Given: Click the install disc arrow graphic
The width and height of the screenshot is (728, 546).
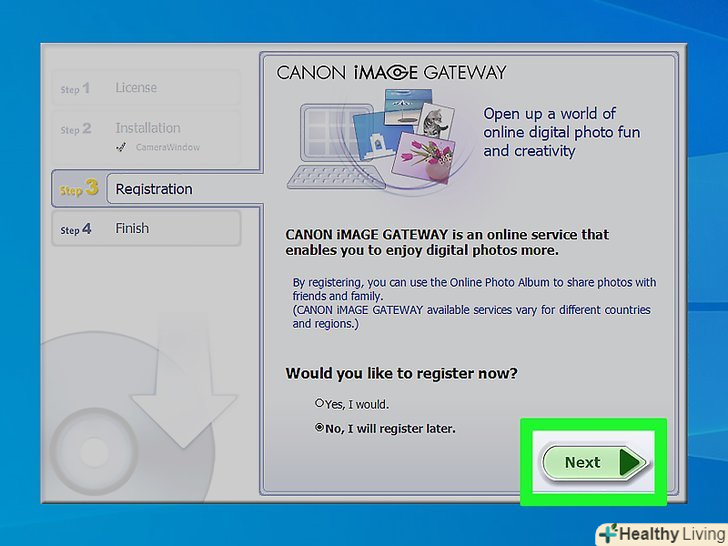Looking at the screenshot, I should pos(183,382).
